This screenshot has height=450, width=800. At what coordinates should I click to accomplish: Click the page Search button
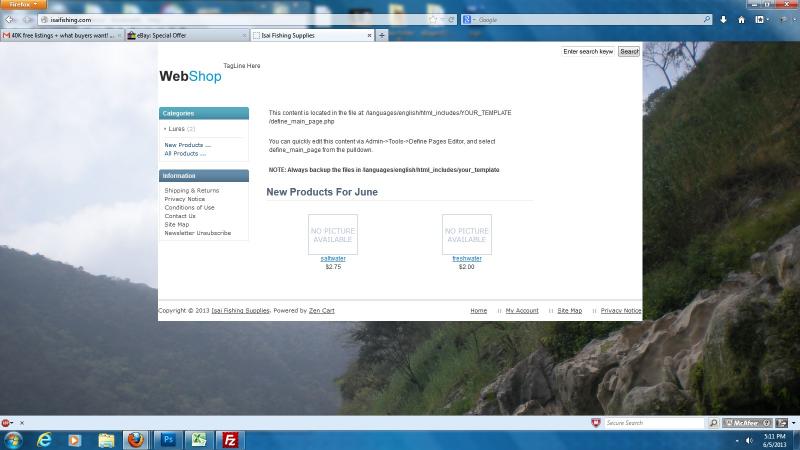(629, 52)
